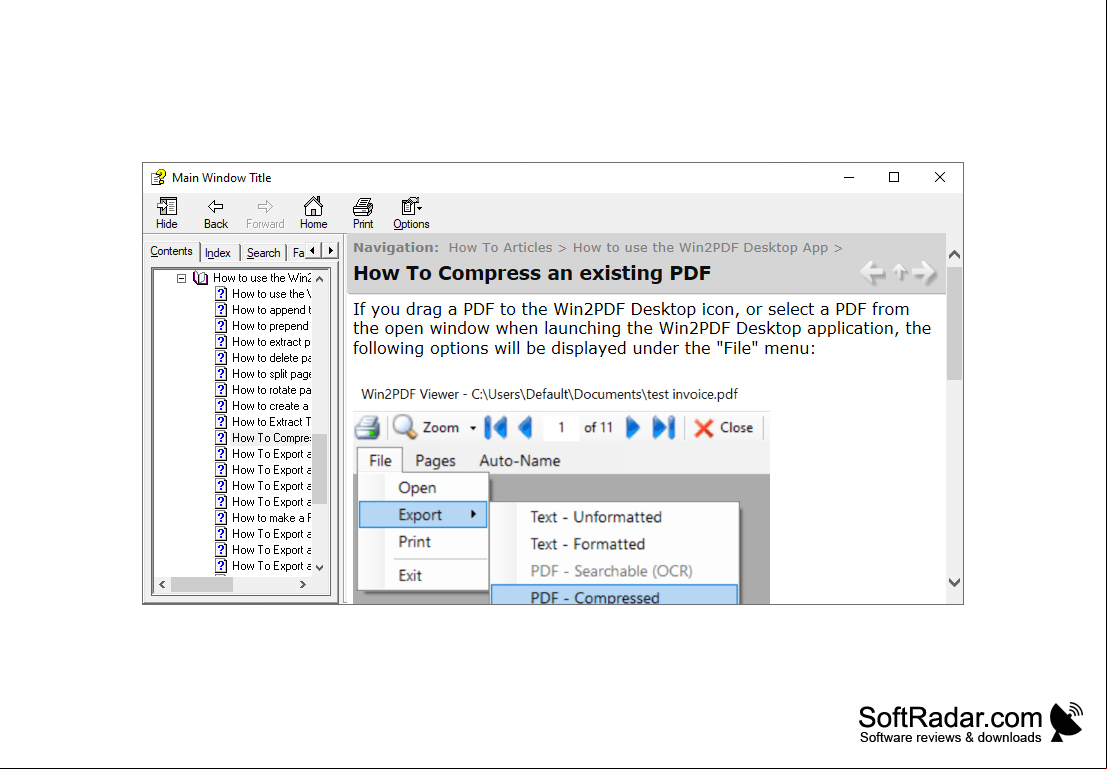Click the printer icon in the Win2PDF Viewer toolbar
The image size is (1107, 769).
coord(367,427)
